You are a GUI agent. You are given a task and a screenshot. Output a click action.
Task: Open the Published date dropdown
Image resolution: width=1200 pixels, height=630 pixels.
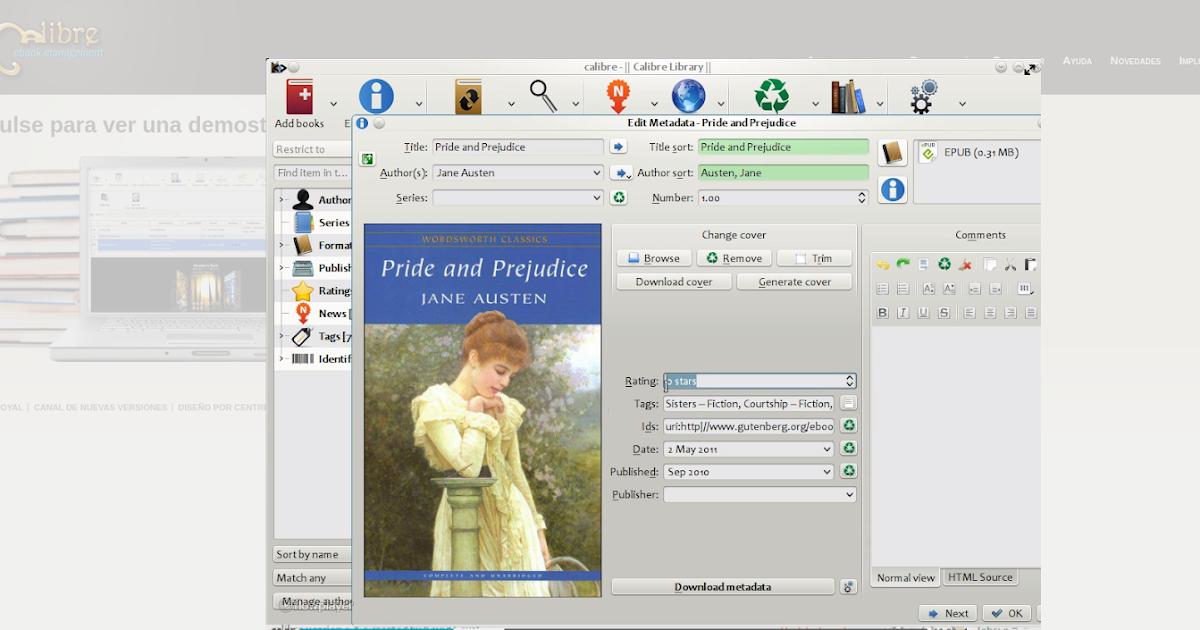click(827, 472)
